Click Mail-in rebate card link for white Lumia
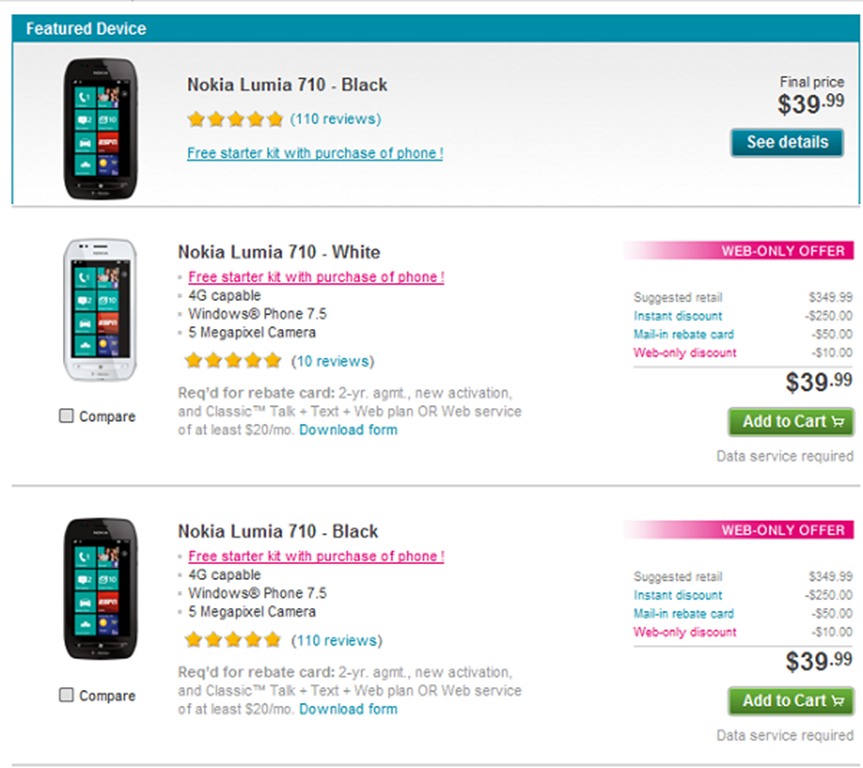863x768 pixels. [683, 334]
